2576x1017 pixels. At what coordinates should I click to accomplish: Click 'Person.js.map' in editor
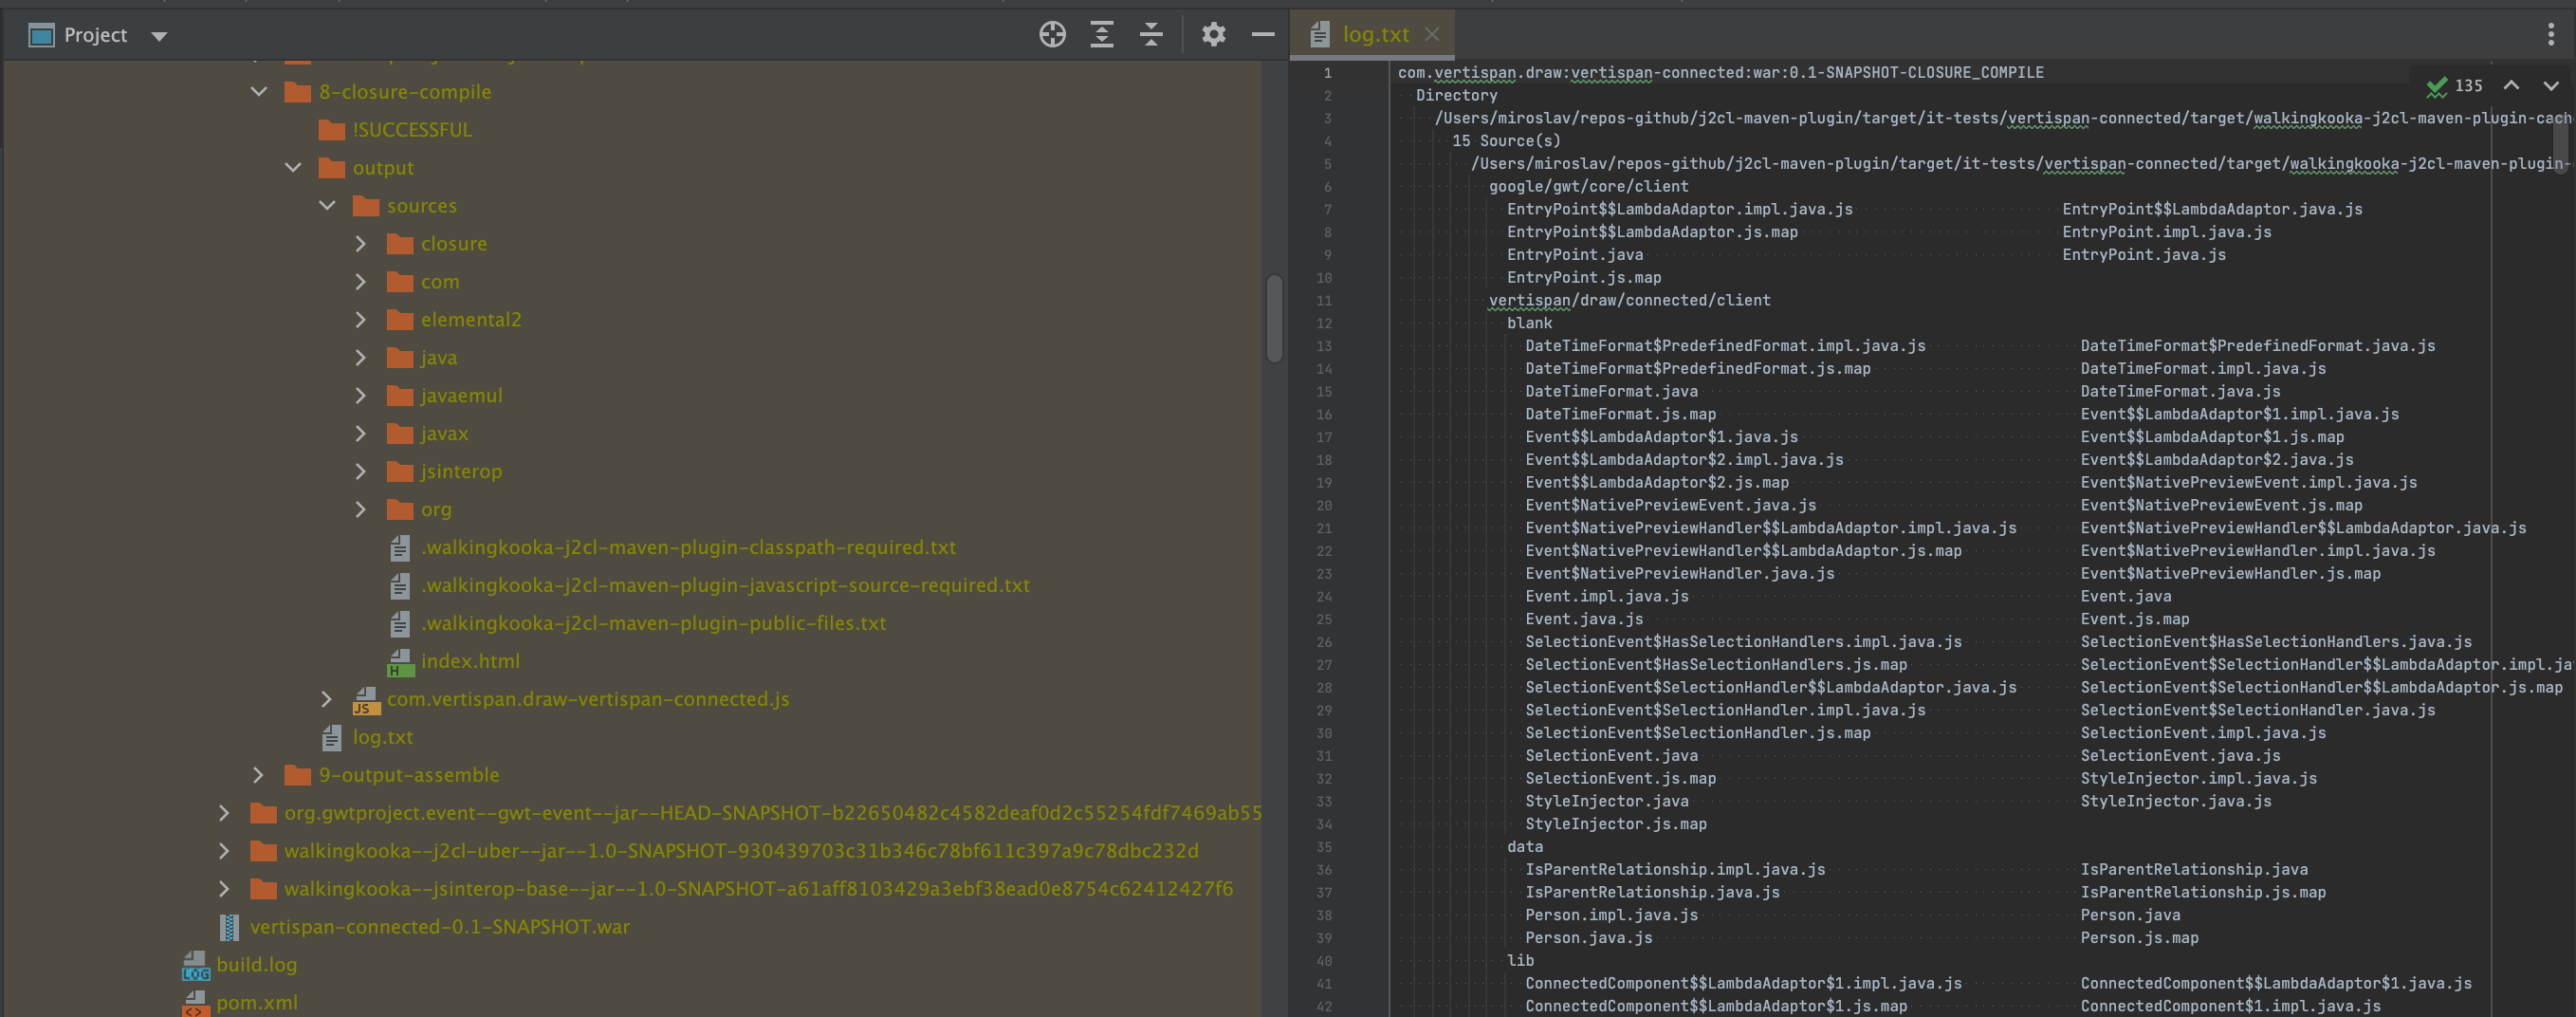coord(2139,939)
